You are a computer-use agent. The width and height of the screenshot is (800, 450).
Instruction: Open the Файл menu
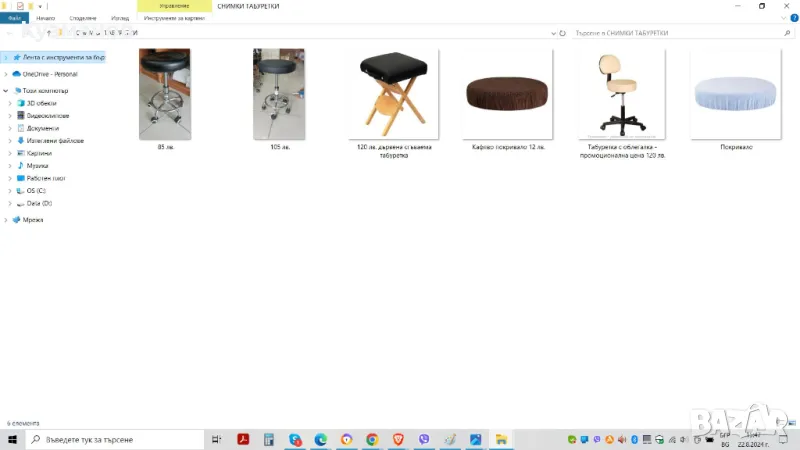tap(15, 18)
